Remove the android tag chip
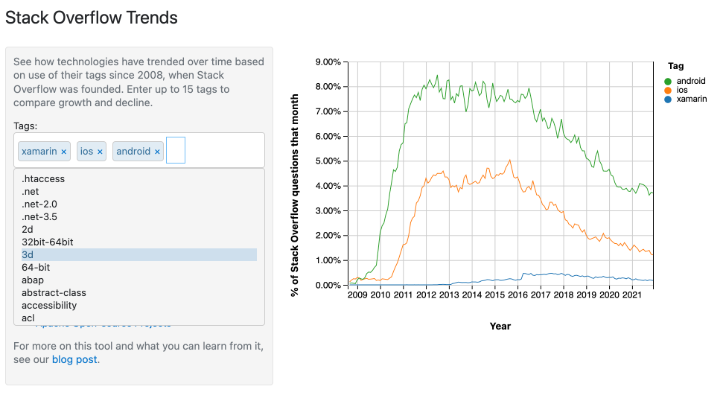 point(157,152)
